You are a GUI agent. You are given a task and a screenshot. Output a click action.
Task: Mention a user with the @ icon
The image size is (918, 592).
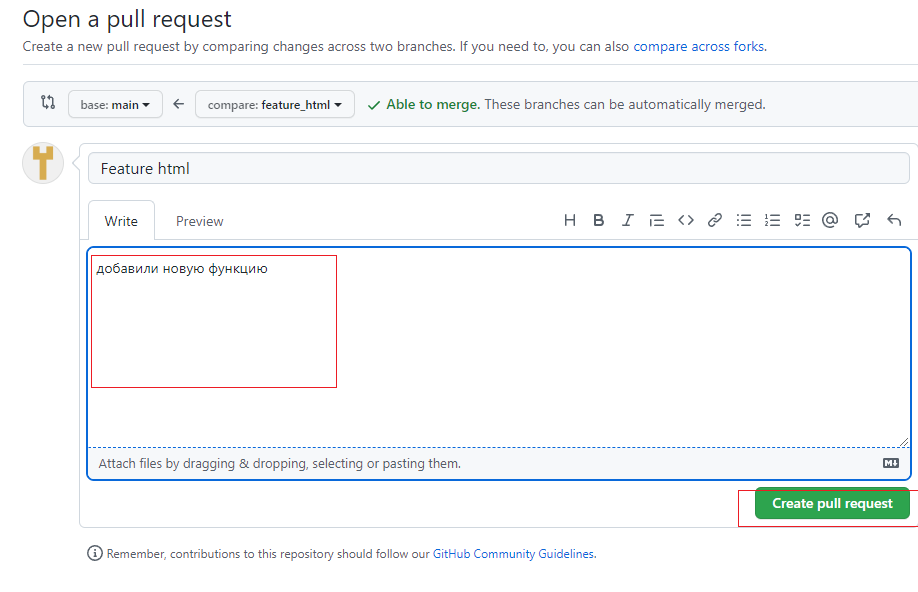pyautogui.click(x=830, y=220)
